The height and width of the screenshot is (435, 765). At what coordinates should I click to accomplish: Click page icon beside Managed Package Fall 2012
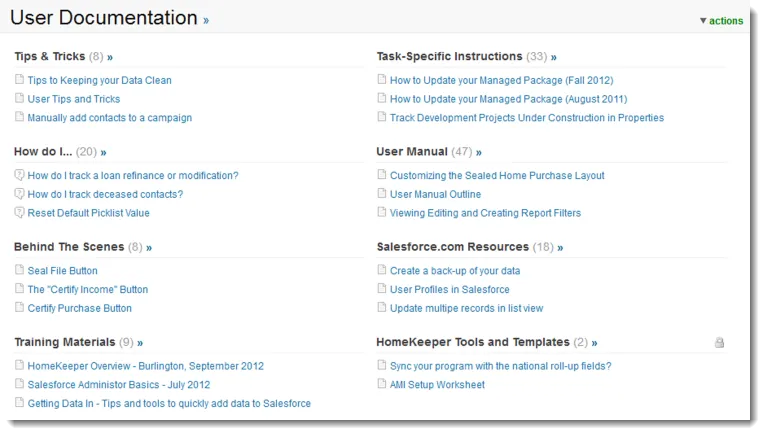382,79
